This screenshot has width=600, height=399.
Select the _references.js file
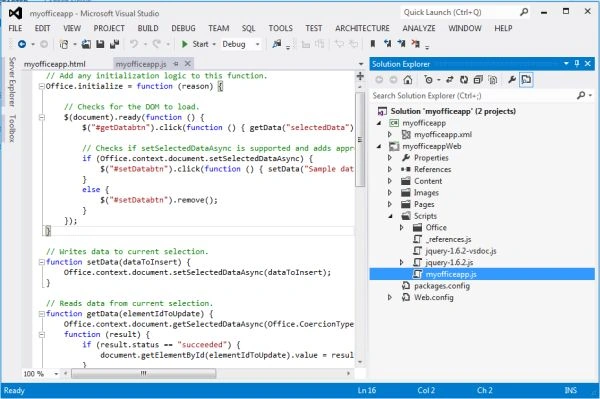tap(448, 239)
